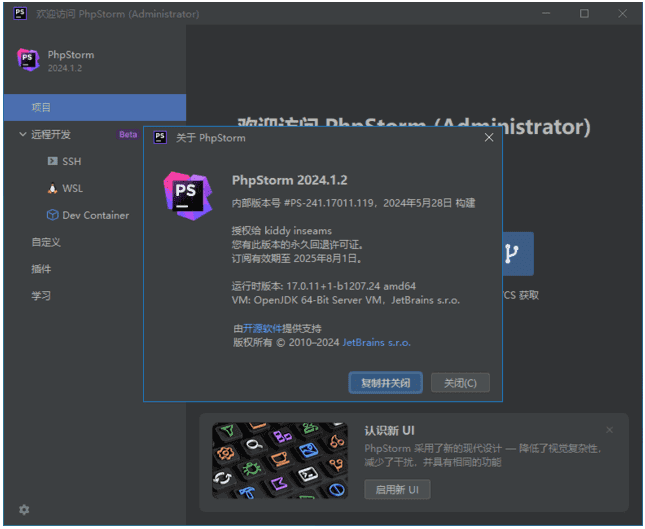The width and height of the screenshot is (645, 529).
Task: Collapse the 远程开发 section chevron
Action: 23,134
